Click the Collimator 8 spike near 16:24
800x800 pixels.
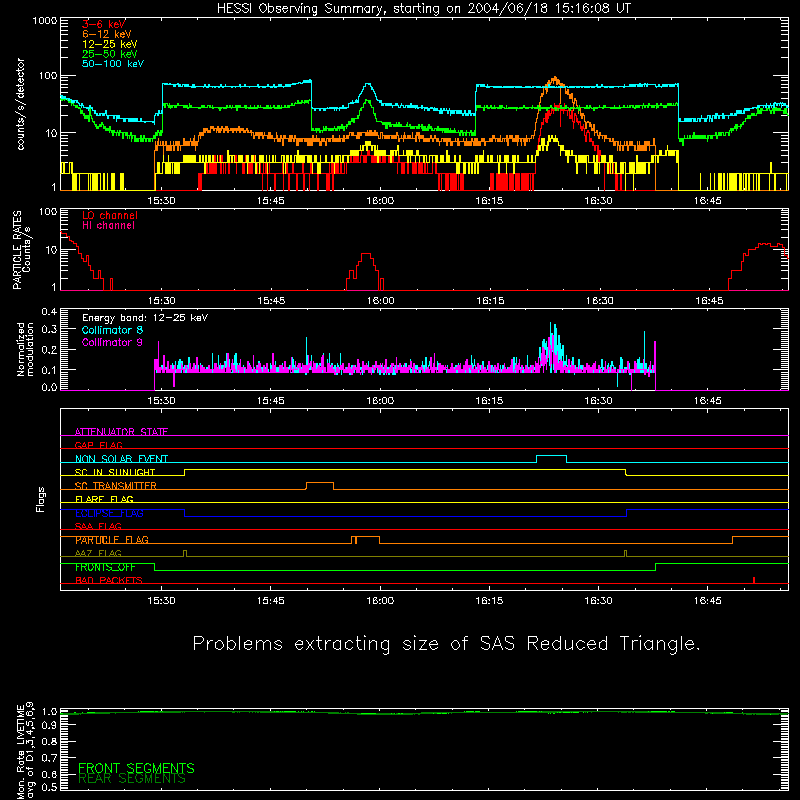(x=553, y=342)
